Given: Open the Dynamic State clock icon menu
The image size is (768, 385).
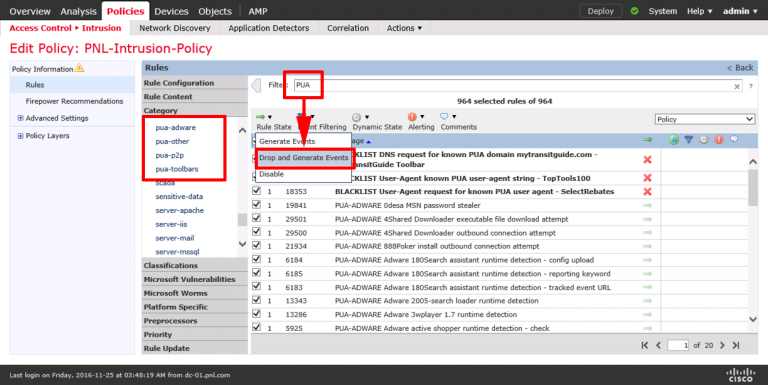Looking at the screenshot, I should tap(360, 117).
